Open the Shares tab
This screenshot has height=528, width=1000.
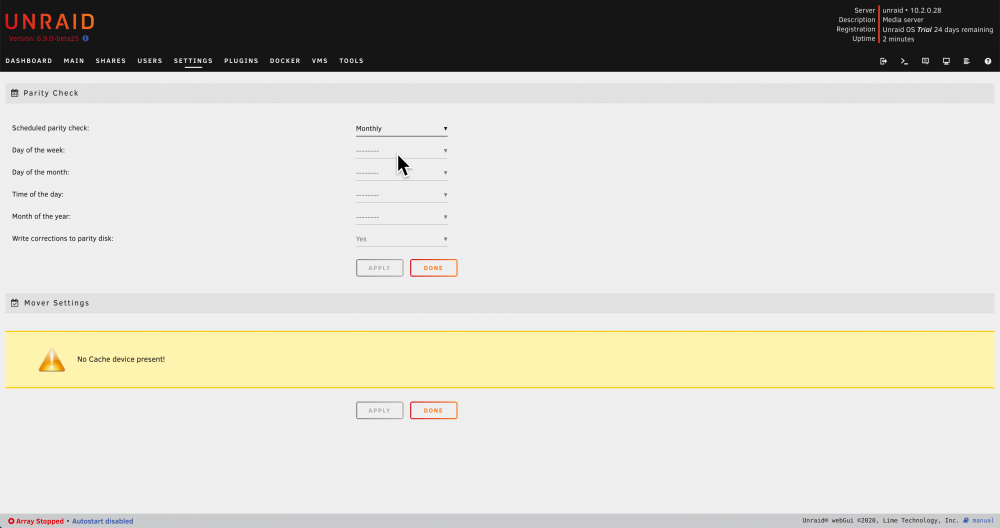tap(110, 61)
